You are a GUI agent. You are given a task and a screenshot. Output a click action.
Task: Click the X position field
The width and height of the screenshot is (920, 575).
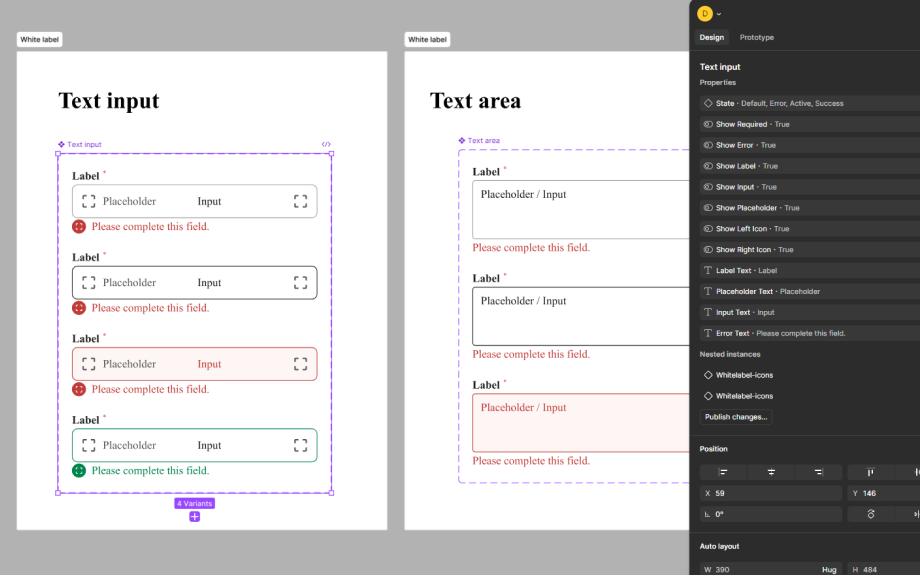(771, 493)
